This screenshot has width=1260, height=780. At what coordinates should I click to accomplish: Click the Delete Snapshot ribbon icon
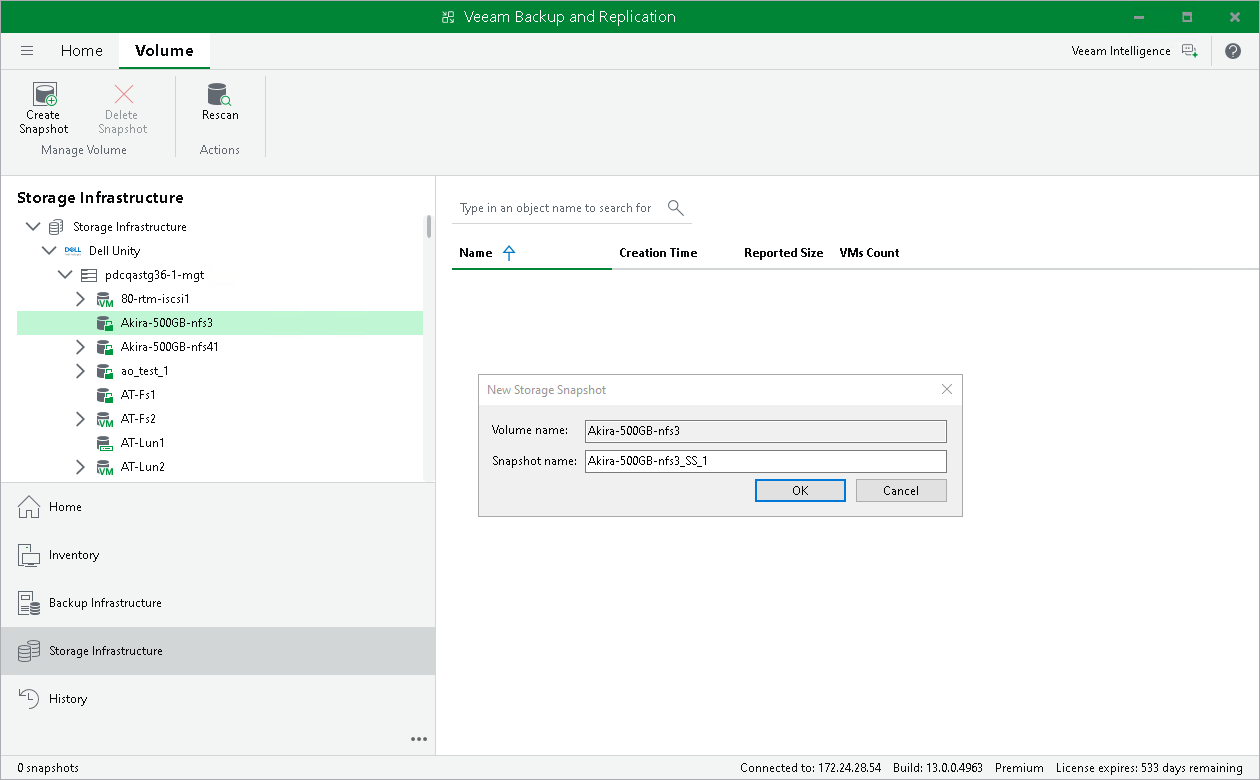click(x=123, y=94)
